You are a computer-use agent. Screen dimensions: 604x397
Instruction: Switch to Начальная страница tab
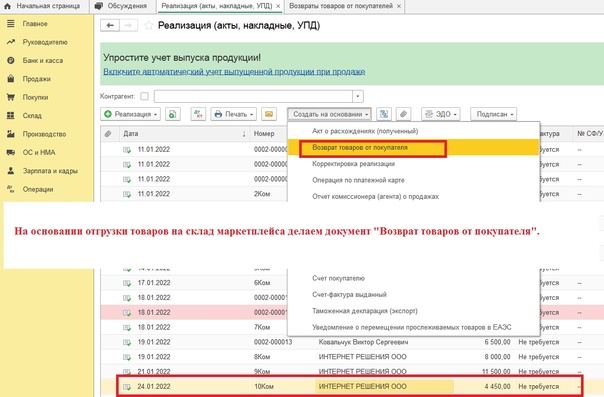(x=42, y=6)
